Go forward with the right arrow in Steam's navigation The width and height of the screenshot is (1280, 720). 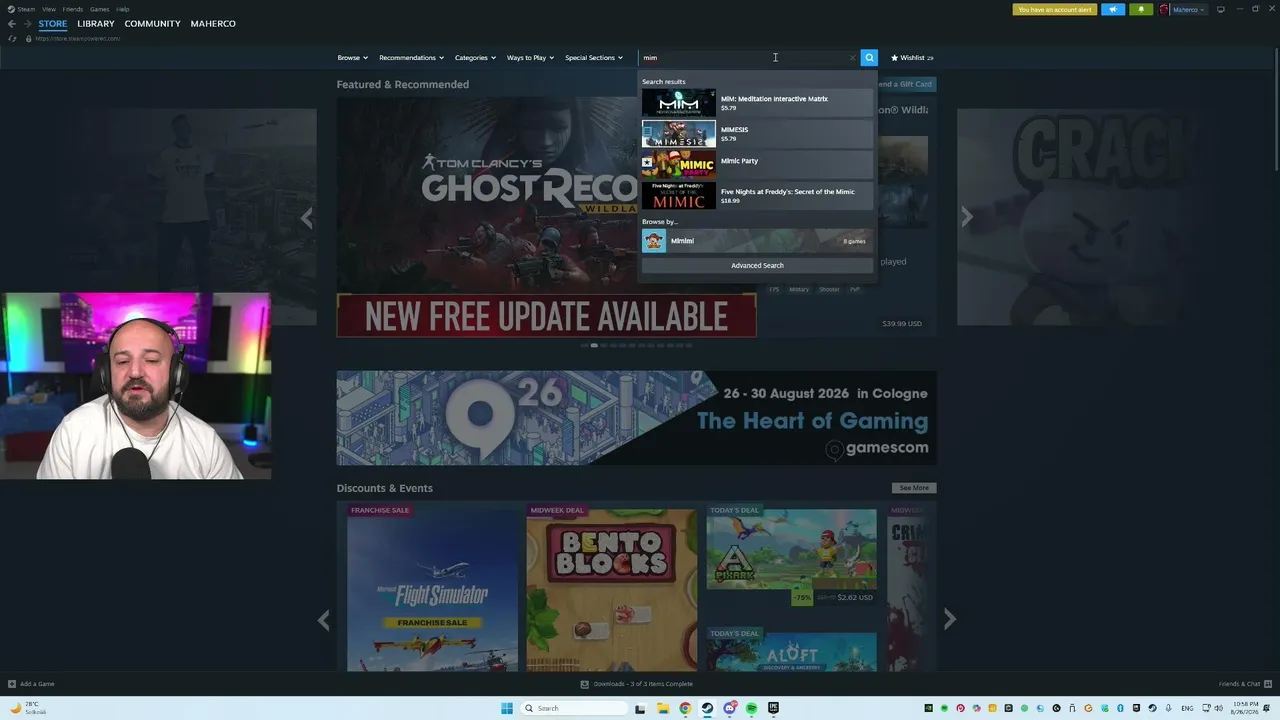coord(27,24)
